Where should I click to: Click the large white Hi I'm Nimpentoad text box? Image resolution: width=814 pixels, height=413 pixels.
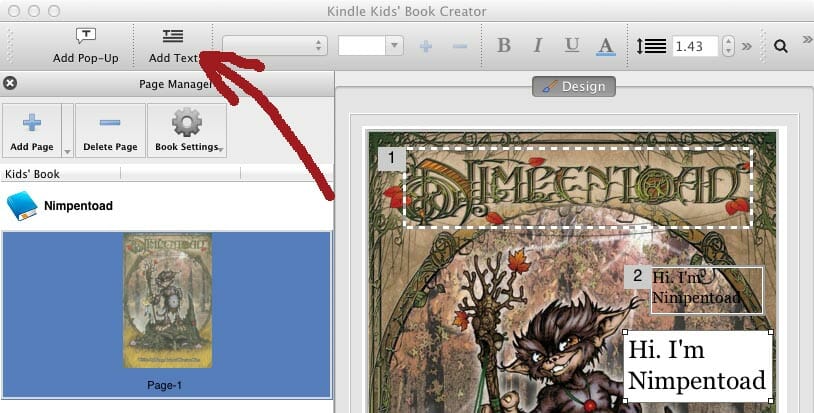[698, 366]
